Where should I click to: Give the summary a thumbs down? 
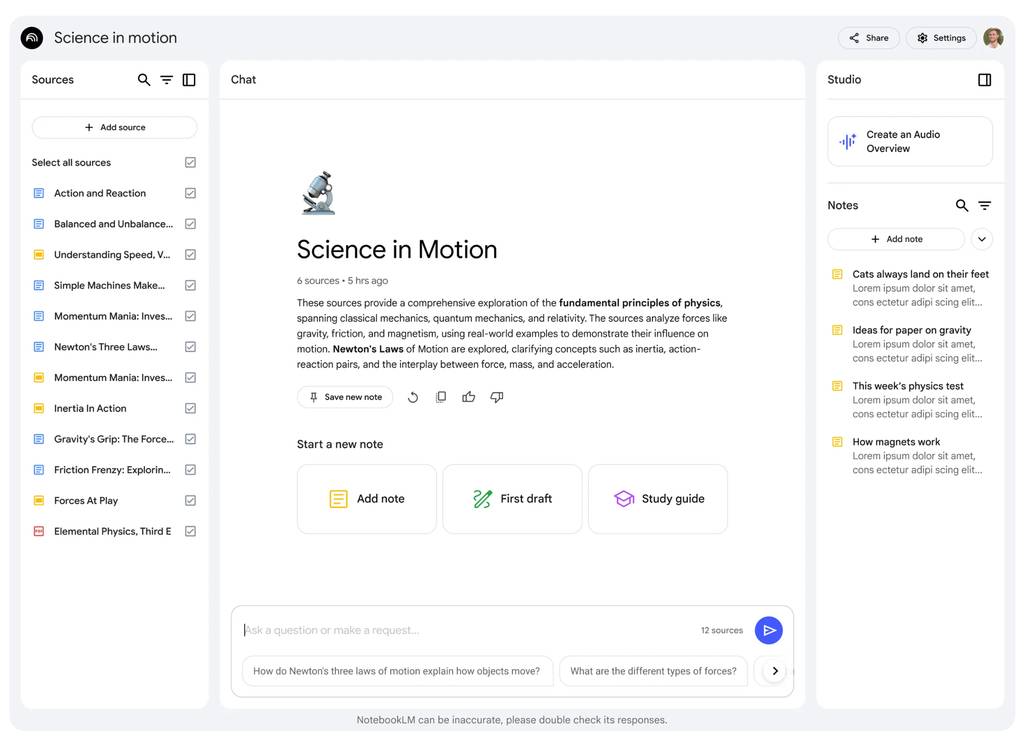pos(497,397)
